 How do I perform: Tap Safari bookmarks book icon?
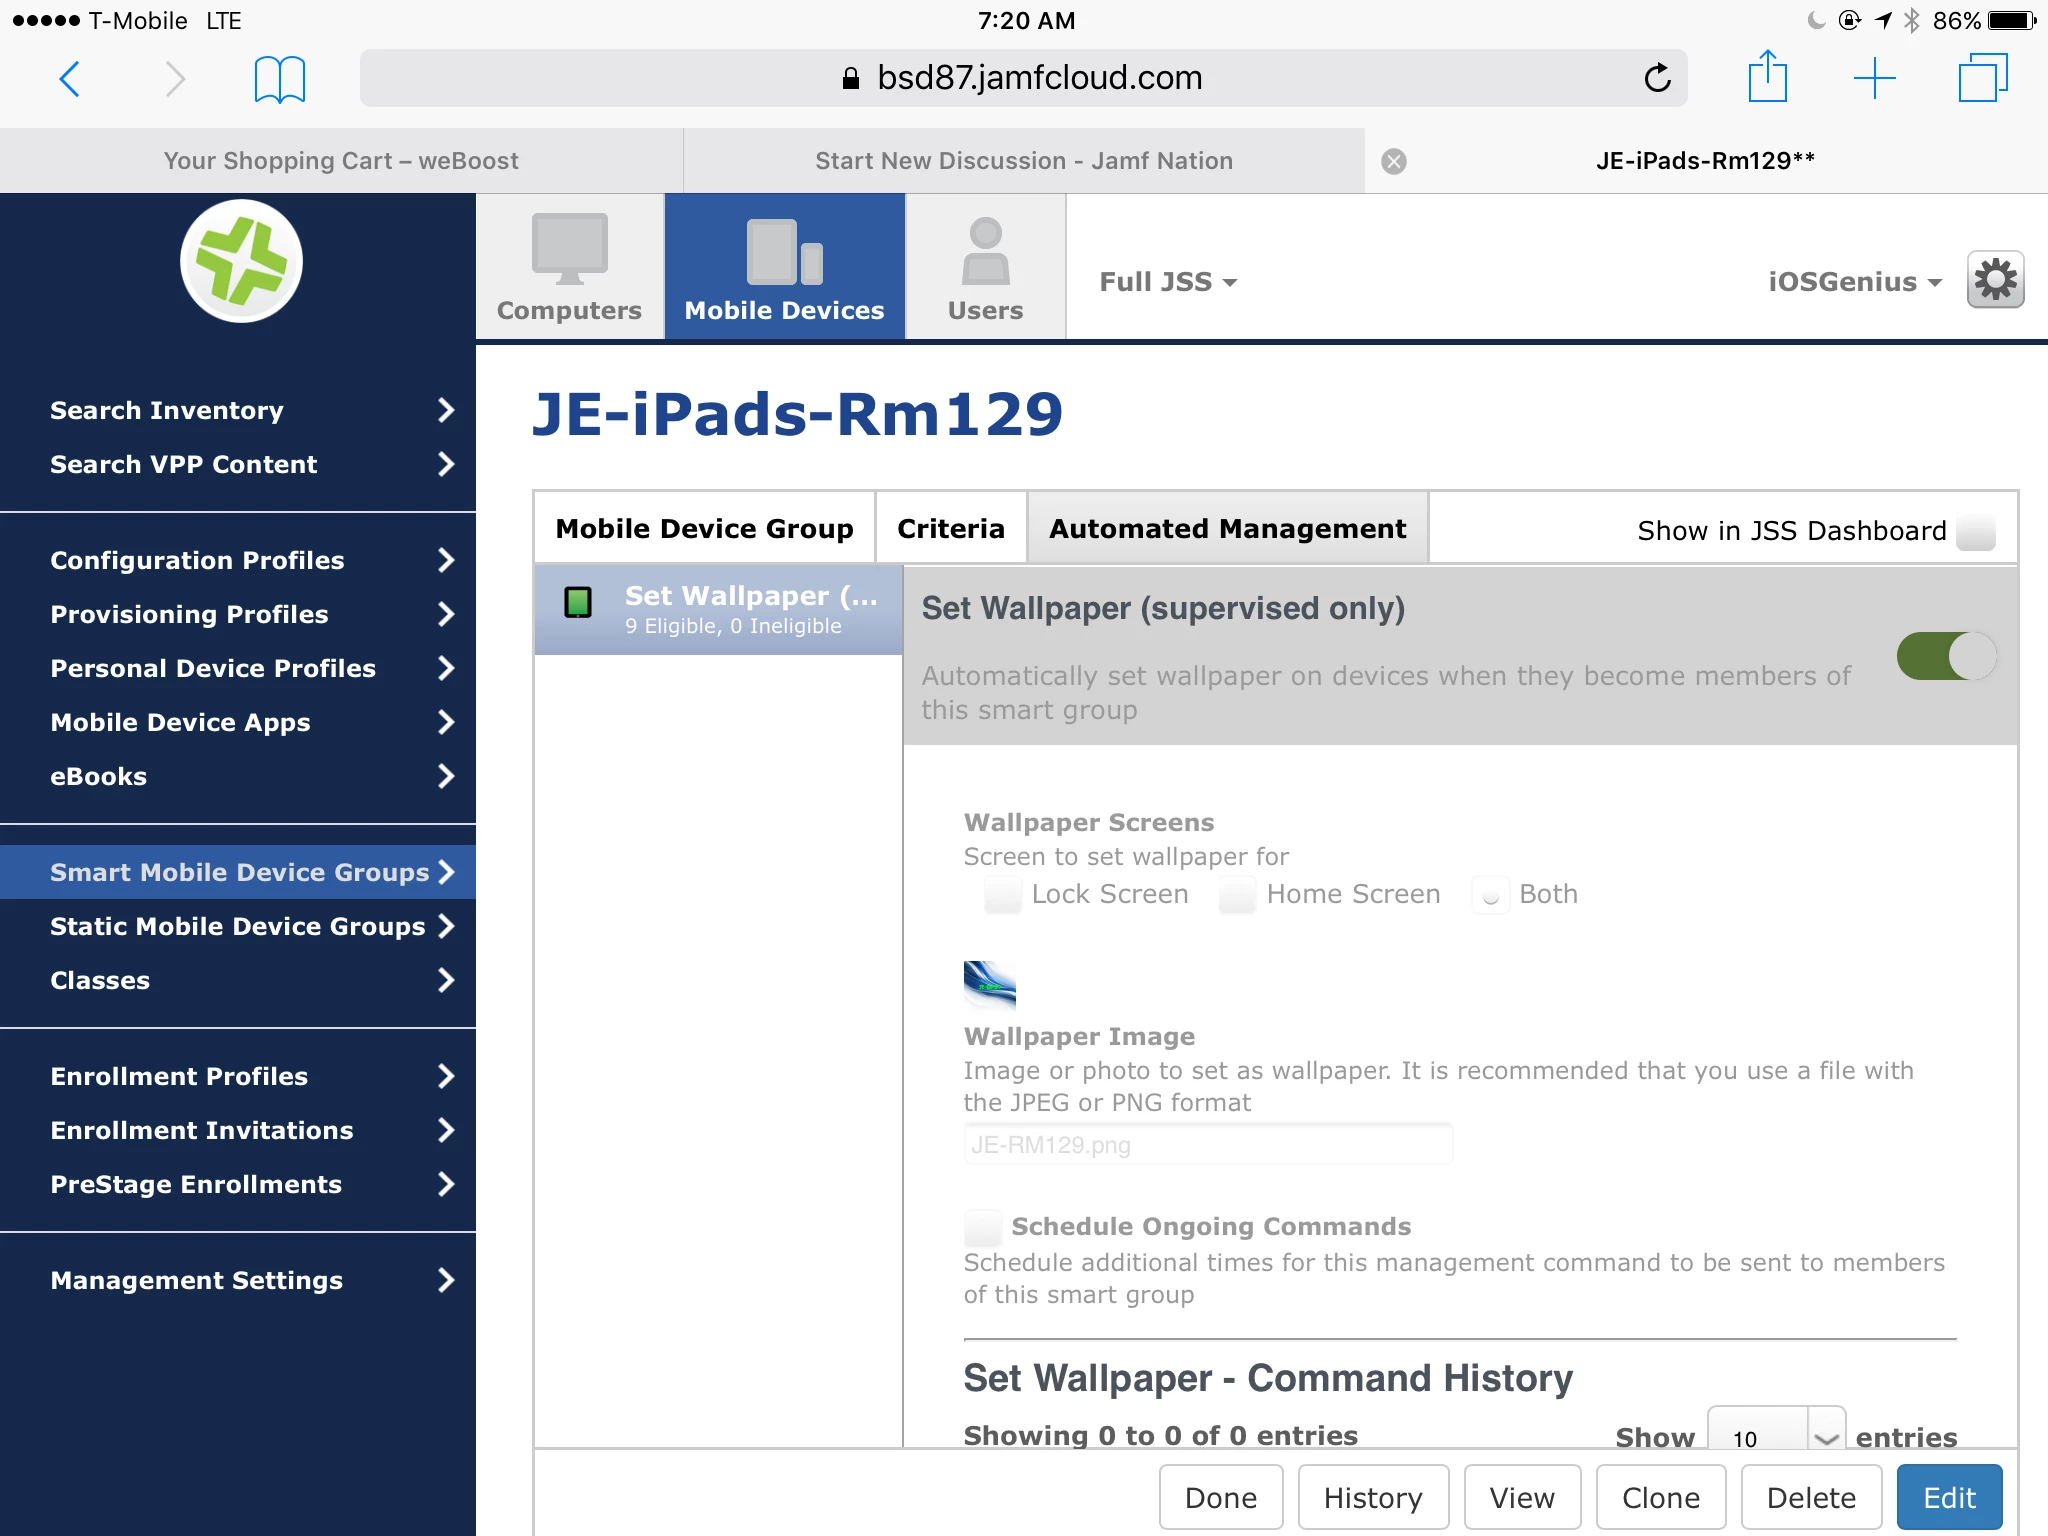(280, 79)
